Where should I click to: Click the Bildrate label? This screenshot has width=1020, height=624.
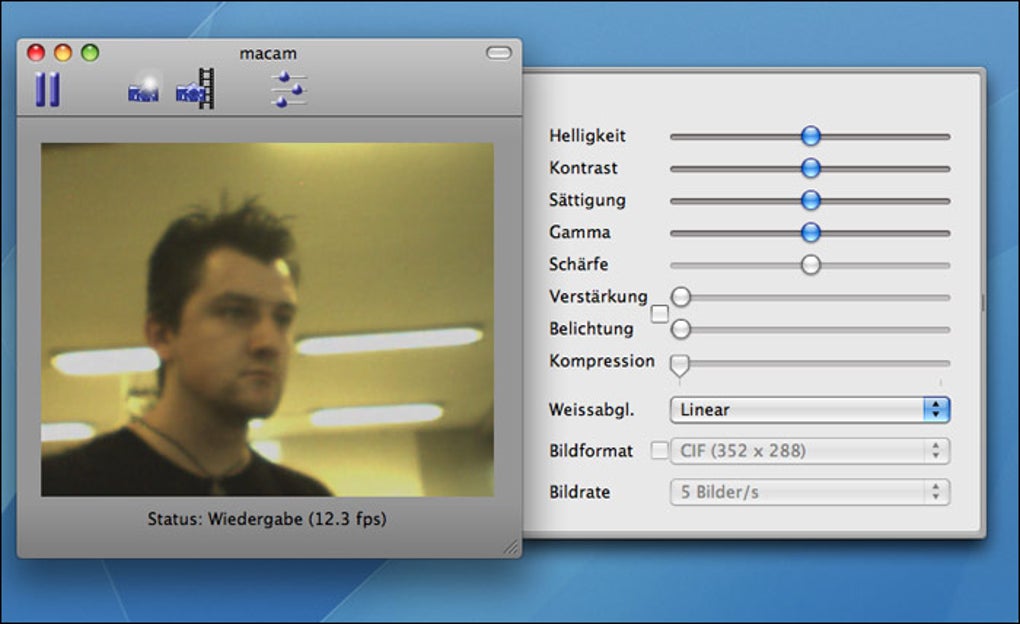(580, 492)
